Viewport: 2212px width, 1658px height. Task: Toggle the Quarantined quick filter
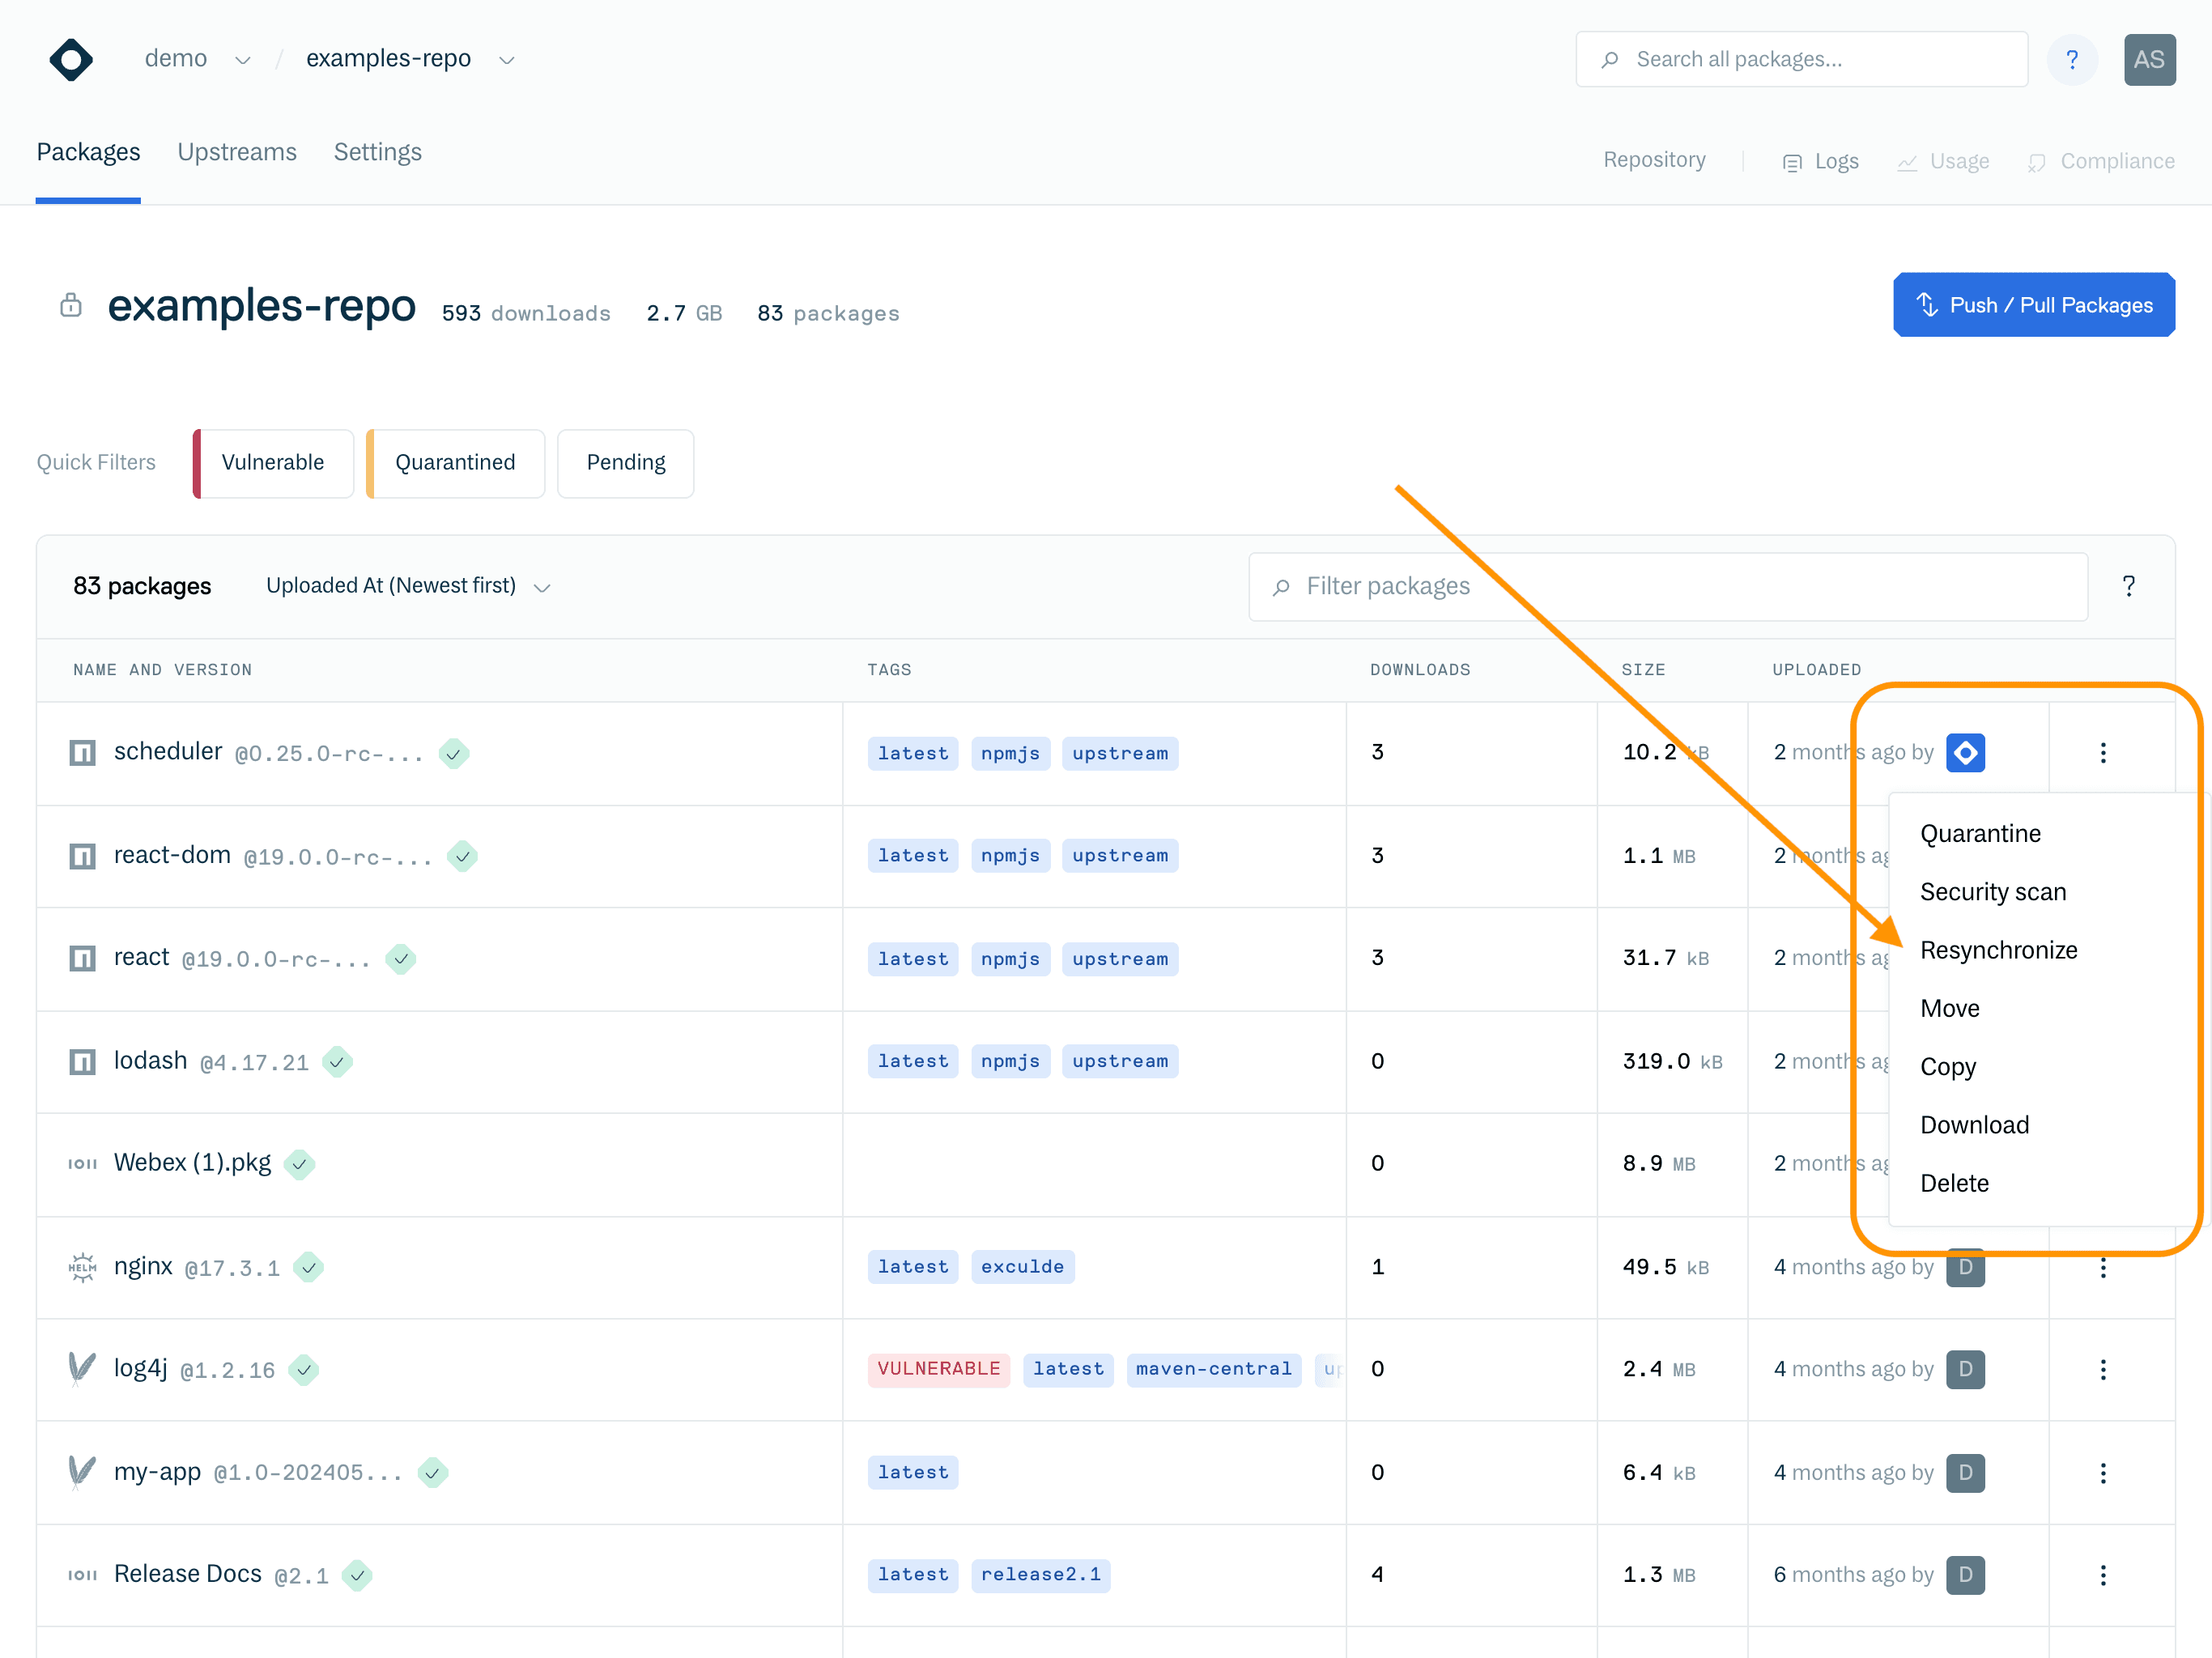[455, 463]
